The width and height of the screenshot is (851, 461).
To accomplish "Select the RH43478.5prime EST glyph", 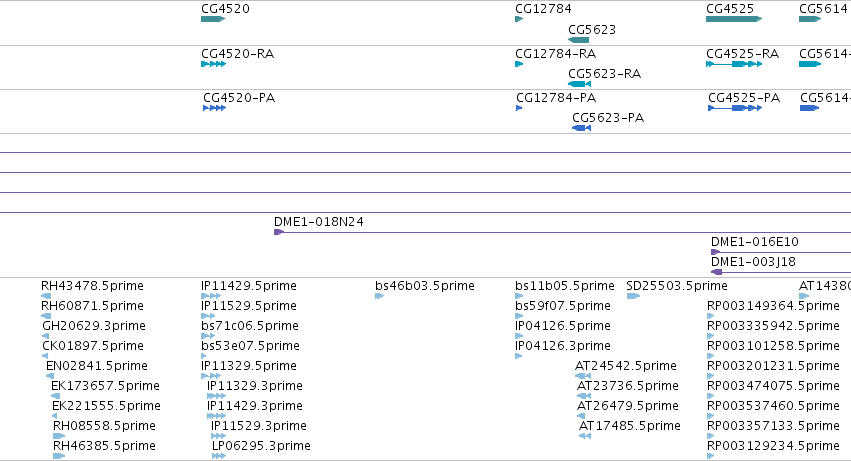I will (x=46, y=296).
